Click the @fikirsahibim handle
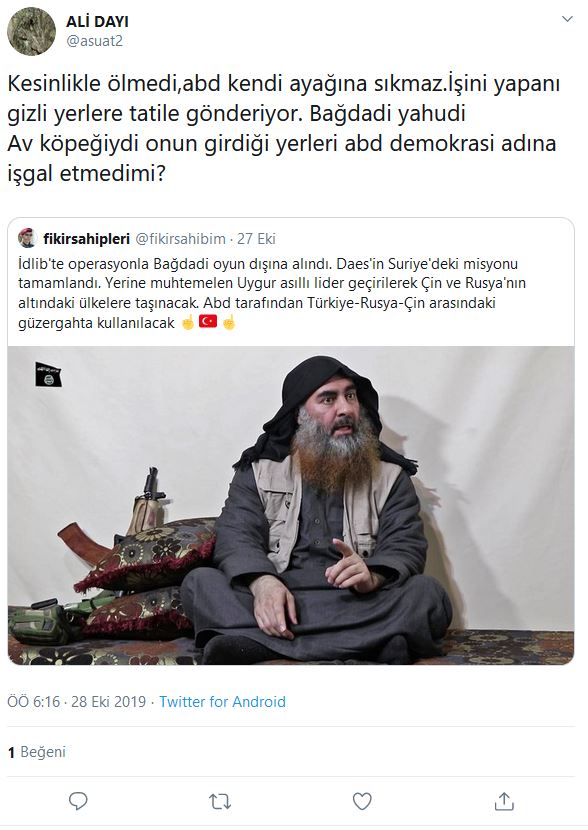 pos(180,239)
